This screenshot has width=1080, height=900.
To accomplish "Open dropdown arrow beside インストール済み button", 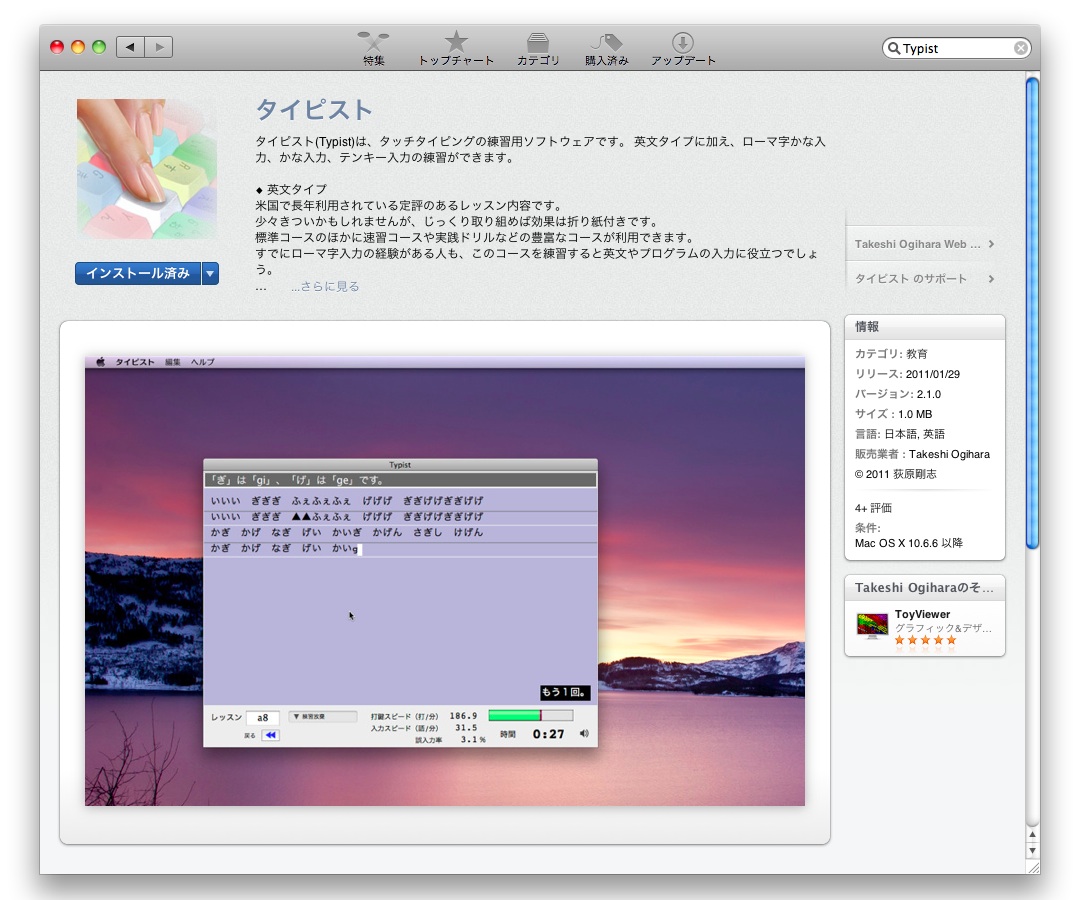I will [x=210, y=273].
